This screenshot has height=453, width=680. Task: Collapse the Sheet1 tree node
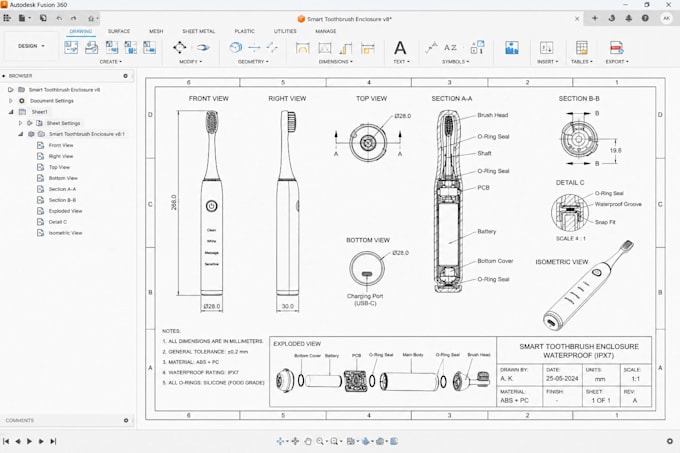pyautogui.click(x=11, y=112)
